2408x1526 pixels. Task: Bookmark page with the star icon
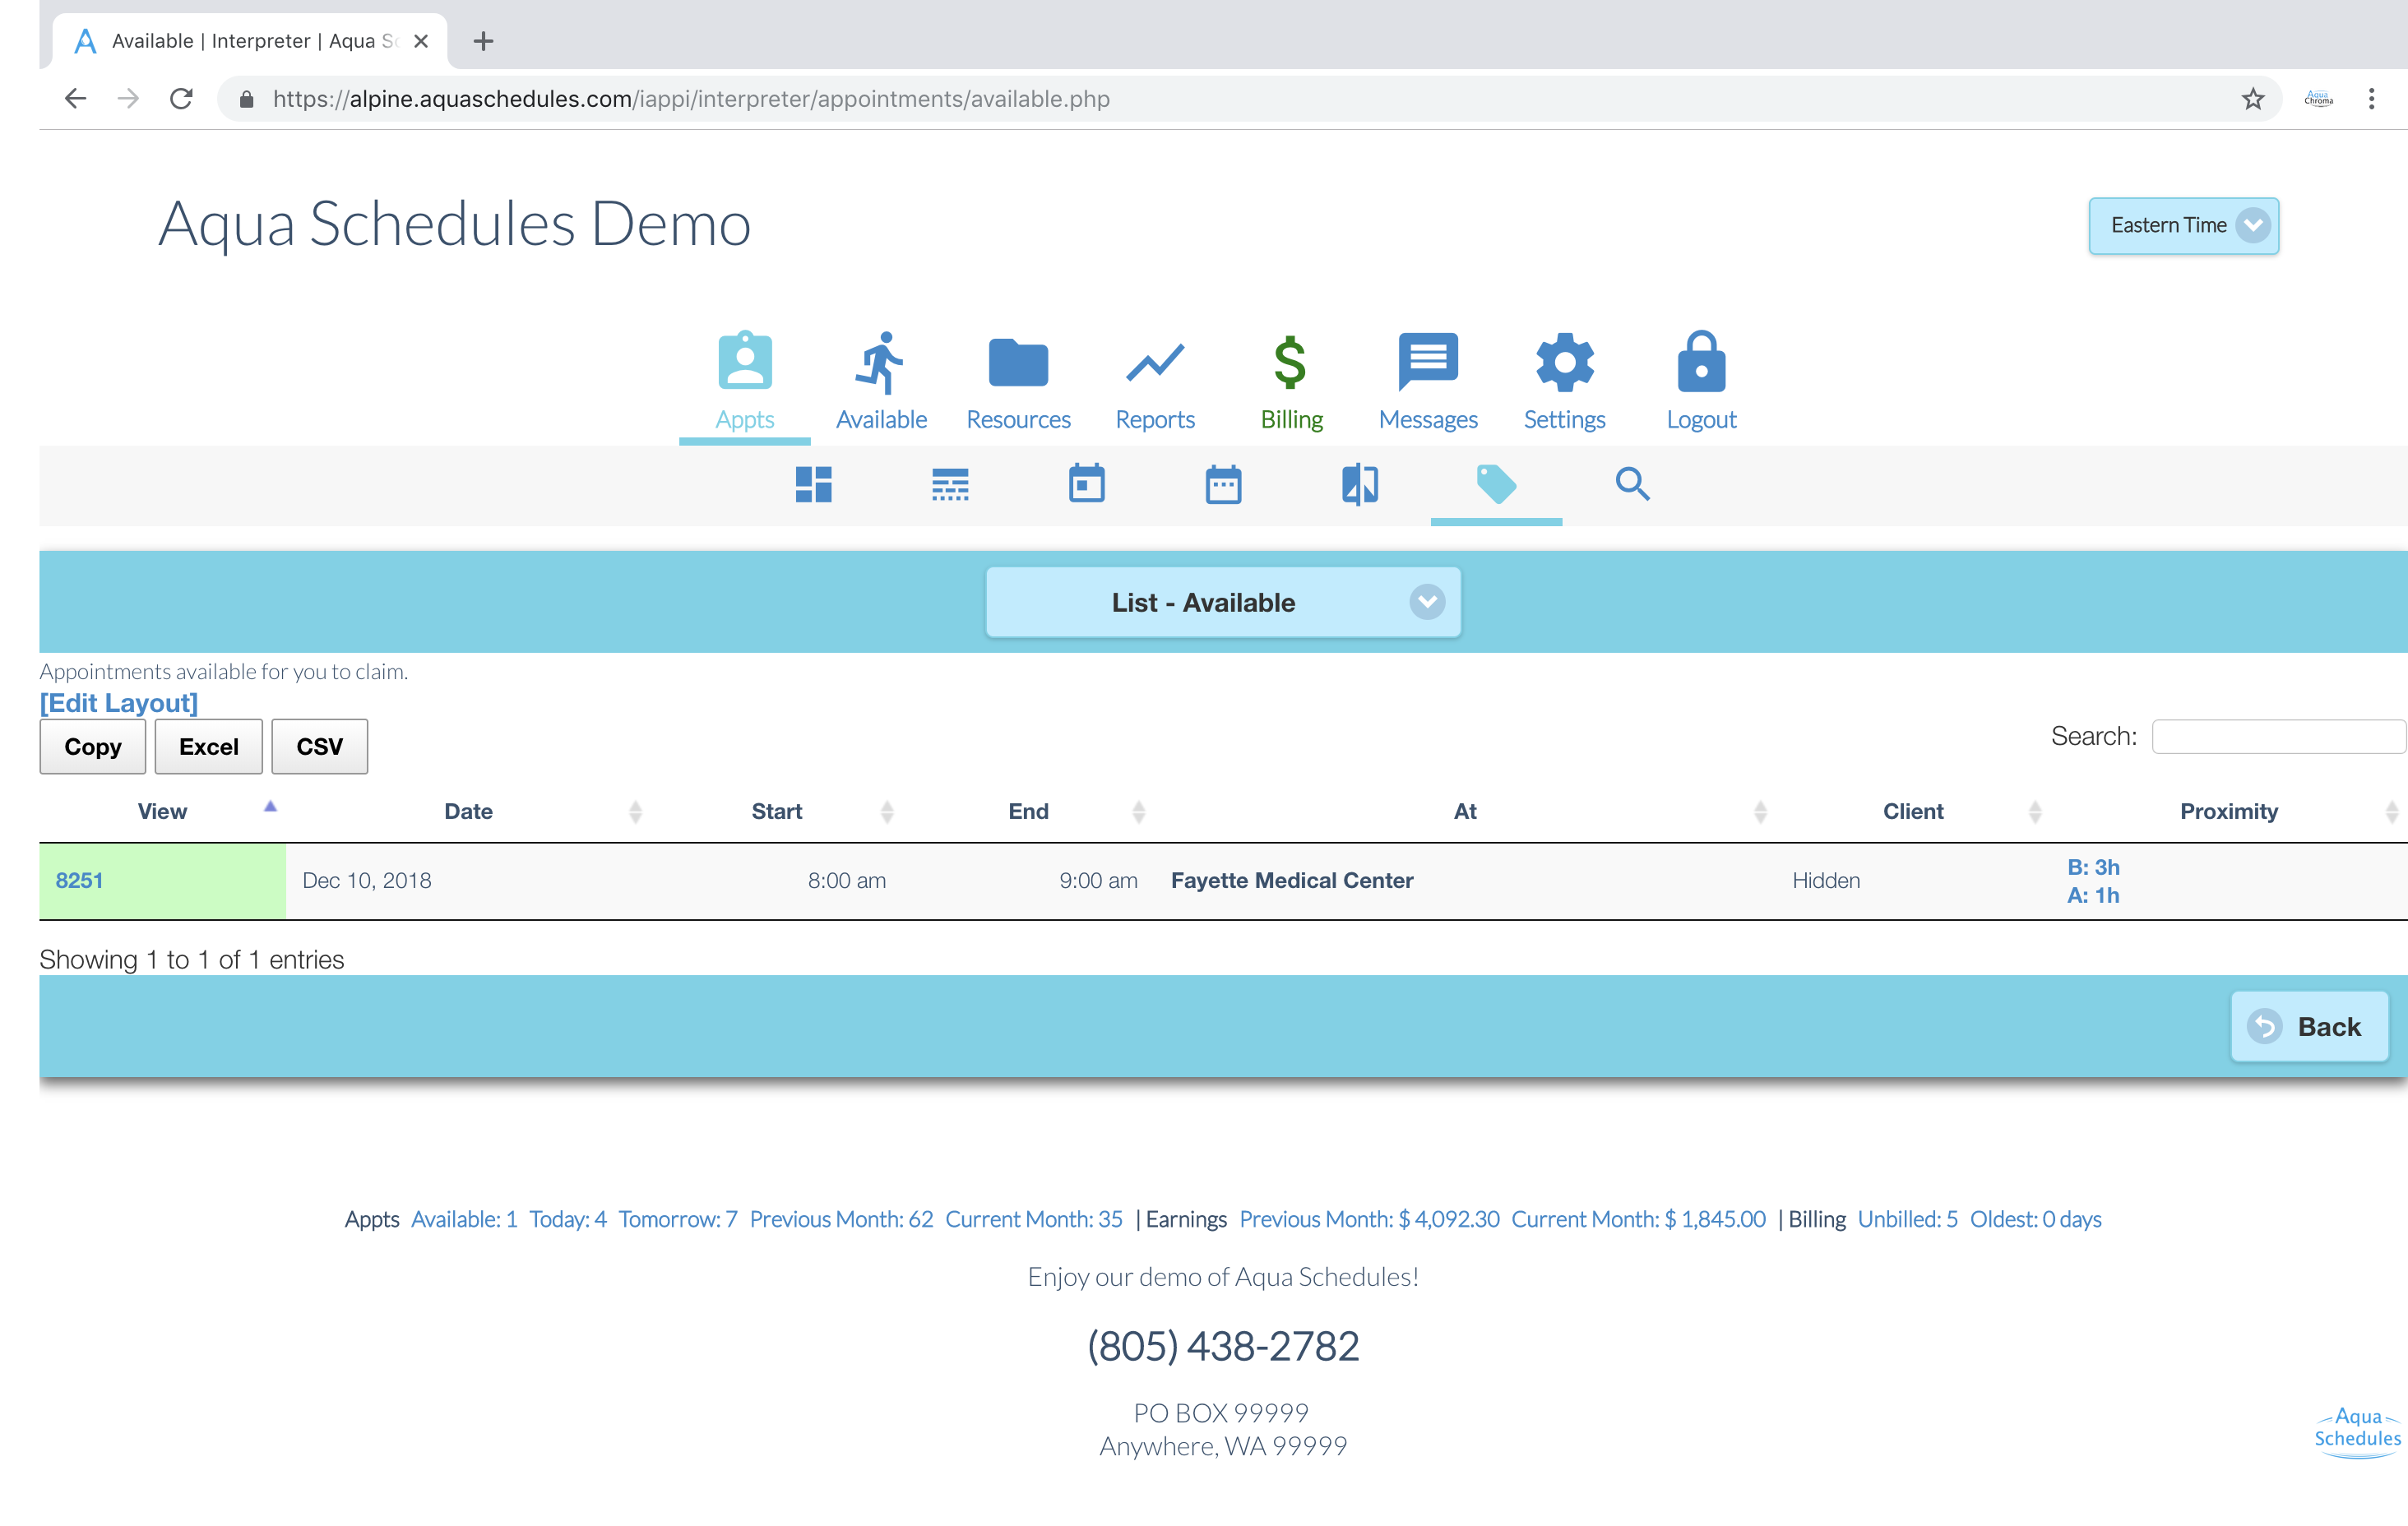click(x=2252, y=99)
